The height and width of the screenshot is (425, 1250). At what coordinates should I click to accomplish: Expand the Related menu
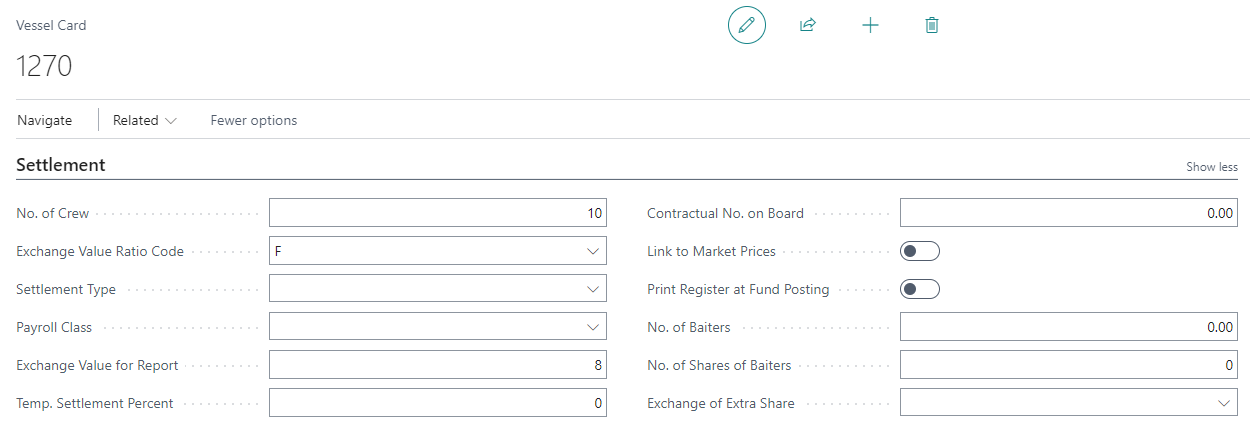(x=144, y=120)
